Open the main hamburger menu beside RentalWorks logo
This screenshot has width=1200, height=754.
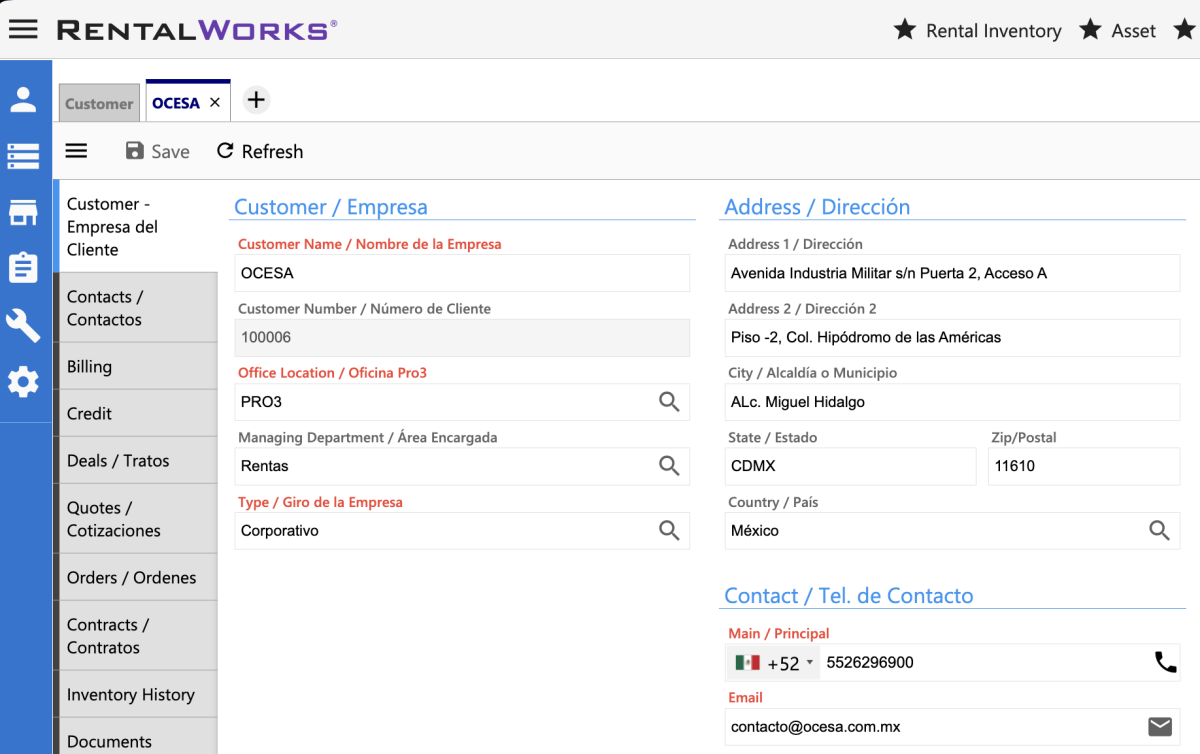(x=23, y=29)
